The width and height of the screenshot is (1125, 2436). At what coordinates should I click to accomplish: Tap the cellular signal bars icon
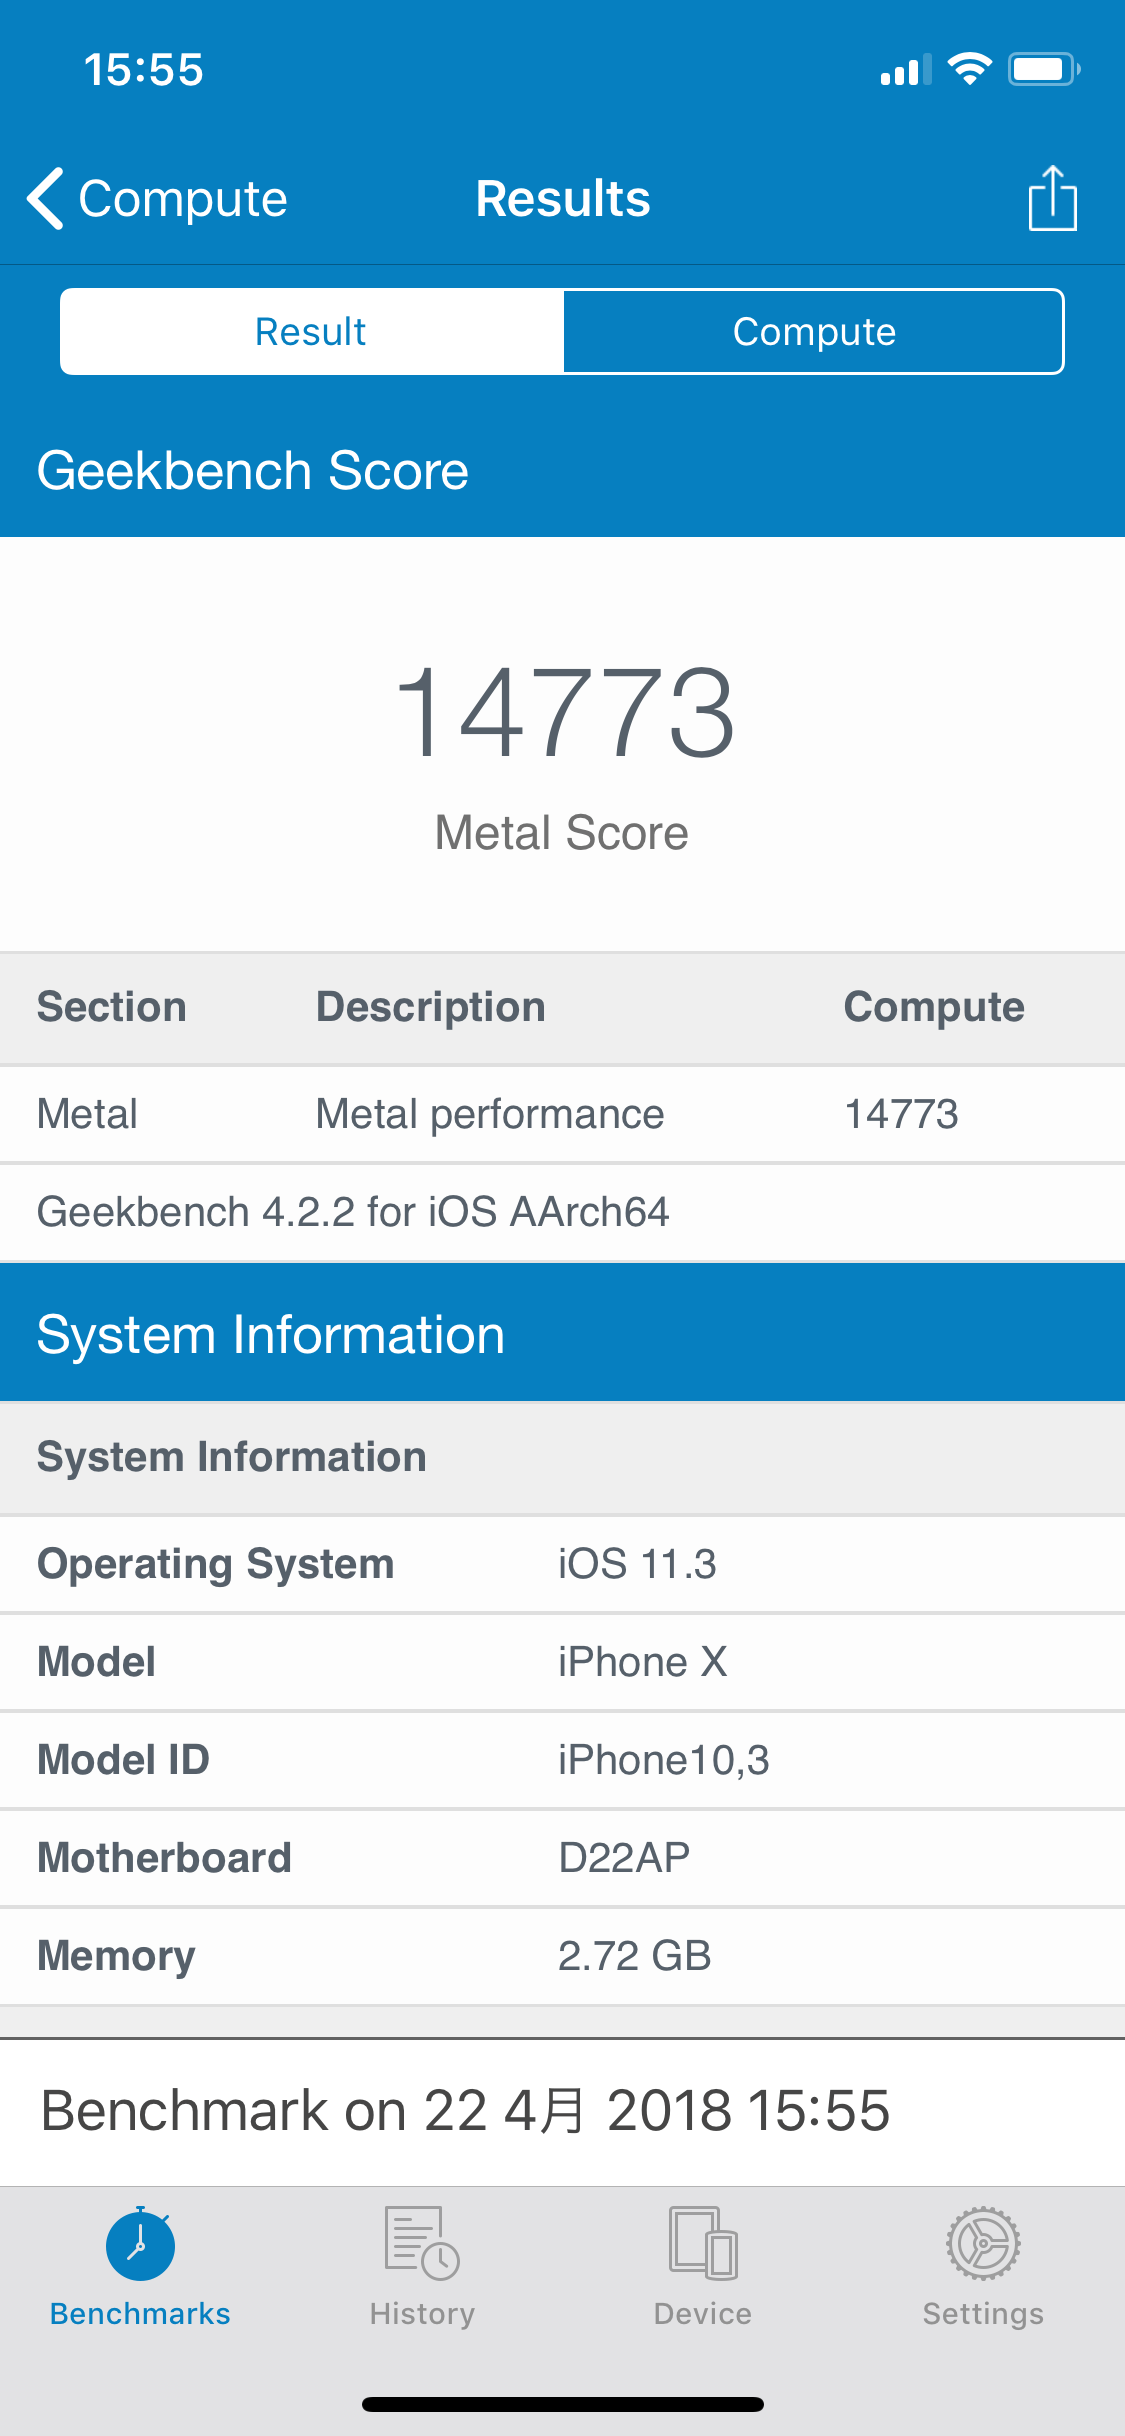[x=905, y=70]
